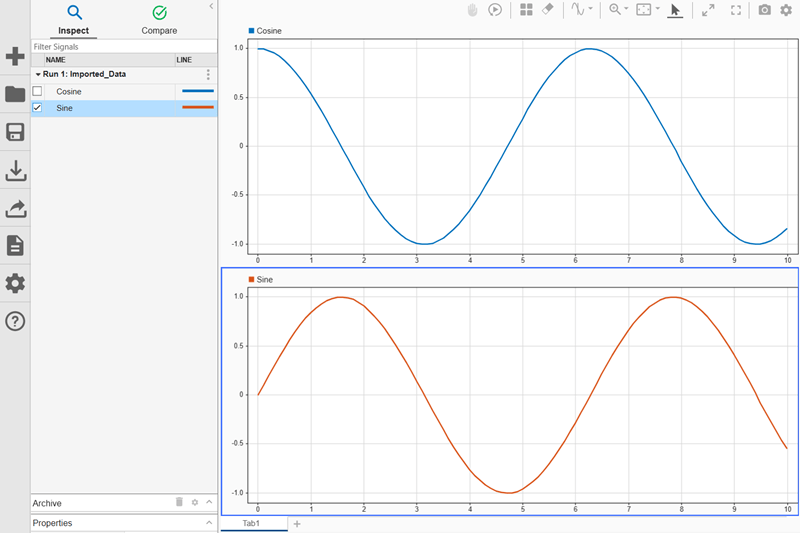Image resolution: width=800 pixels, height=533 pixels.
Task: Click the orange Sine line color swatch
Action: [198, 108]
